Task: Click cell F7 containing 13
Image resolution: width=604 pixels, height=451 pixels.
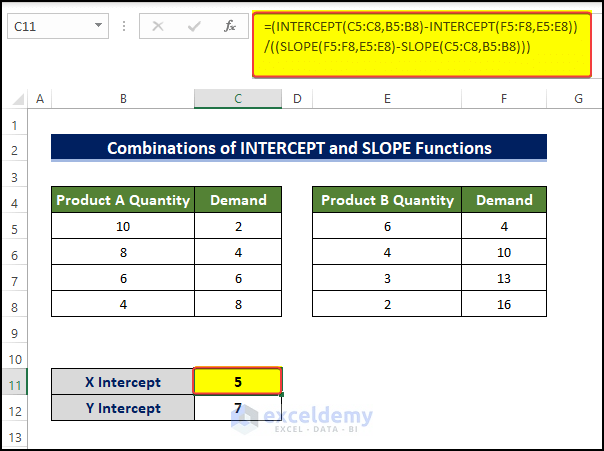Action: (504, 278)
